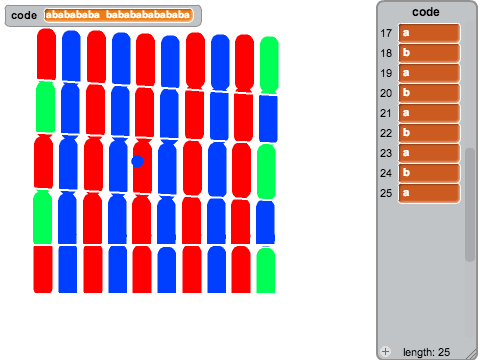Screen dimensions: 480x360
Task: Select list item 25 at list end
Action: (x=429, y=193)
